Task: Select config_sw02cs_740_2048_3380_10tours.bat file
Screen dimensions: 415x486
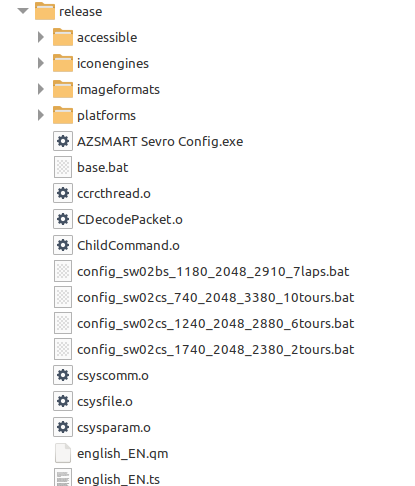Action: (215, 298)
